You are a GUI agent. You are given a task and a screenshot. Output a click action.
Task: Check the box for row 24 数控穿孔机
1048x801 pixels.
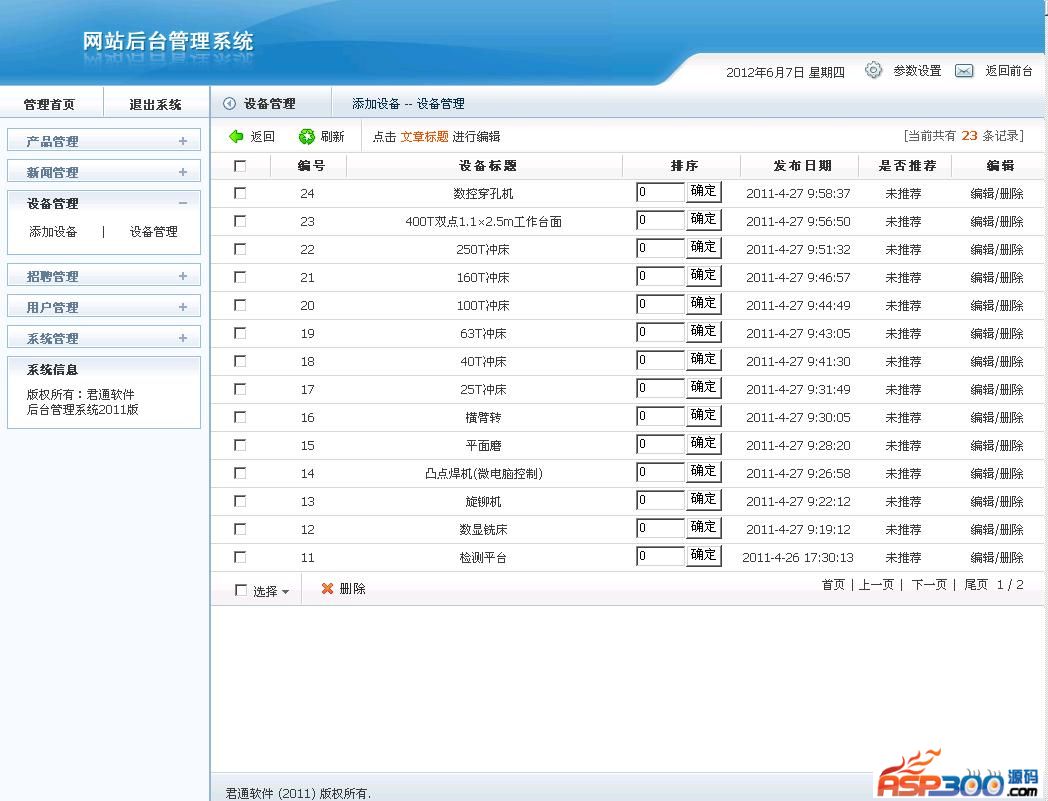click(x=240, y=193)
